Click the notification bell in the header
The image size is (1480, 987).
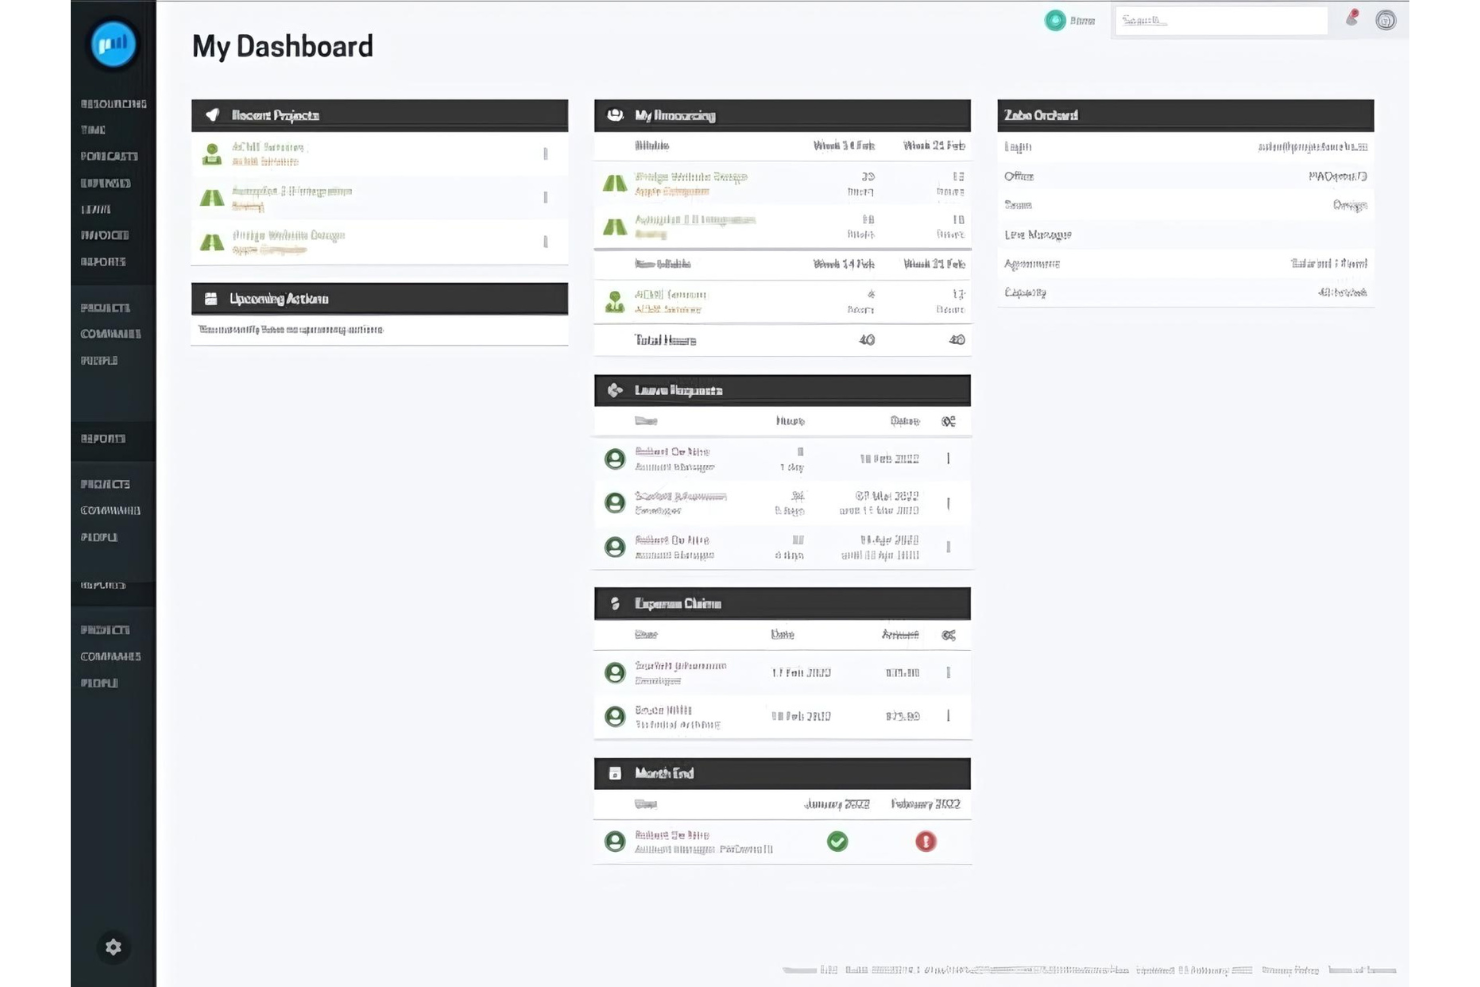(x=1352, y=18)
